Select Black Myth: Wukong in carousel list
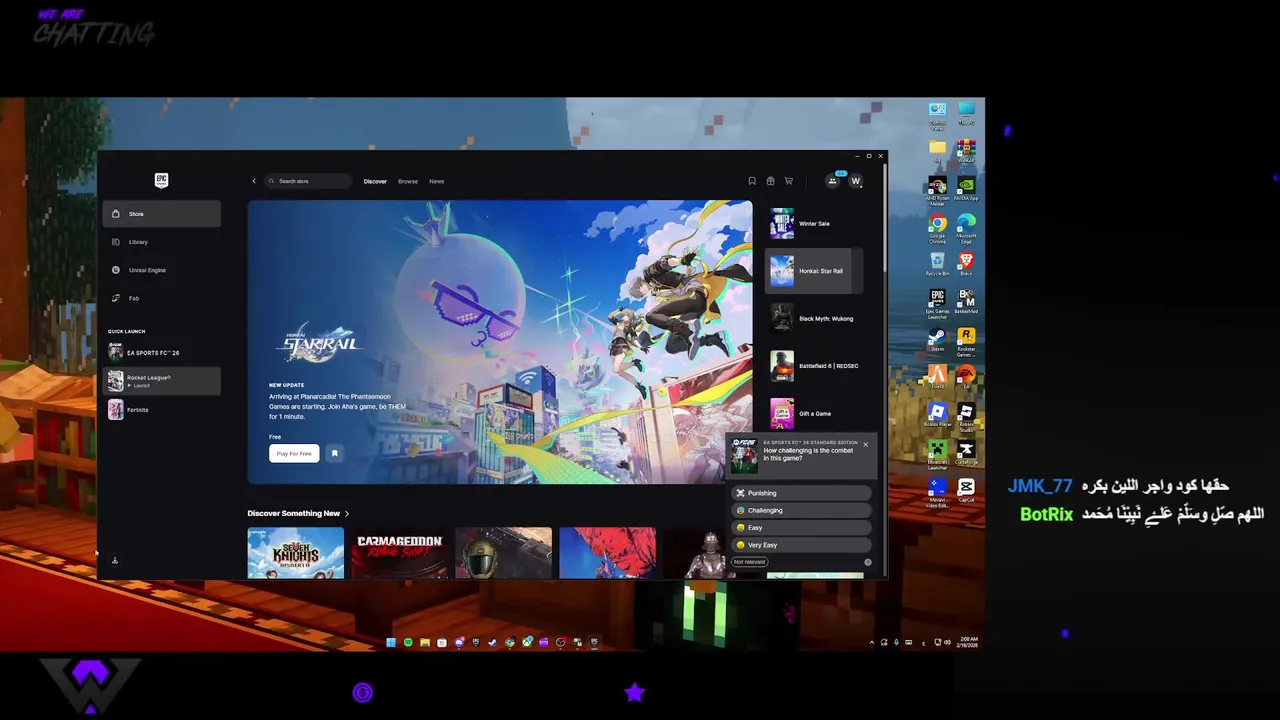 click(x=812, y=318)
